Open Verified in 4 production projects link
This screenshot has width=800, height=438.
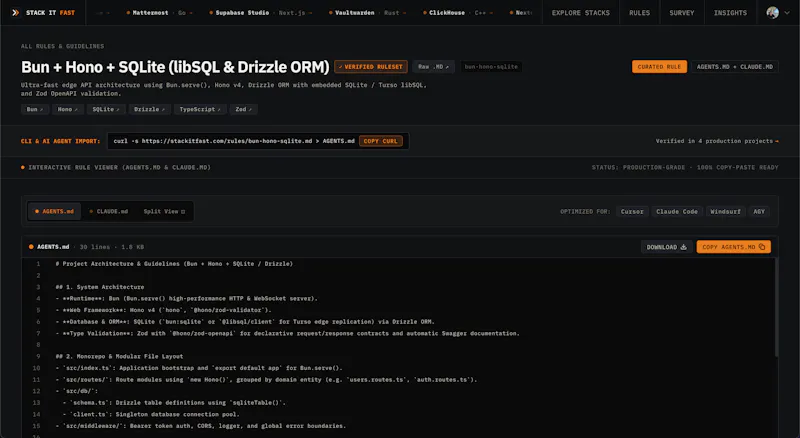point(717,141)
